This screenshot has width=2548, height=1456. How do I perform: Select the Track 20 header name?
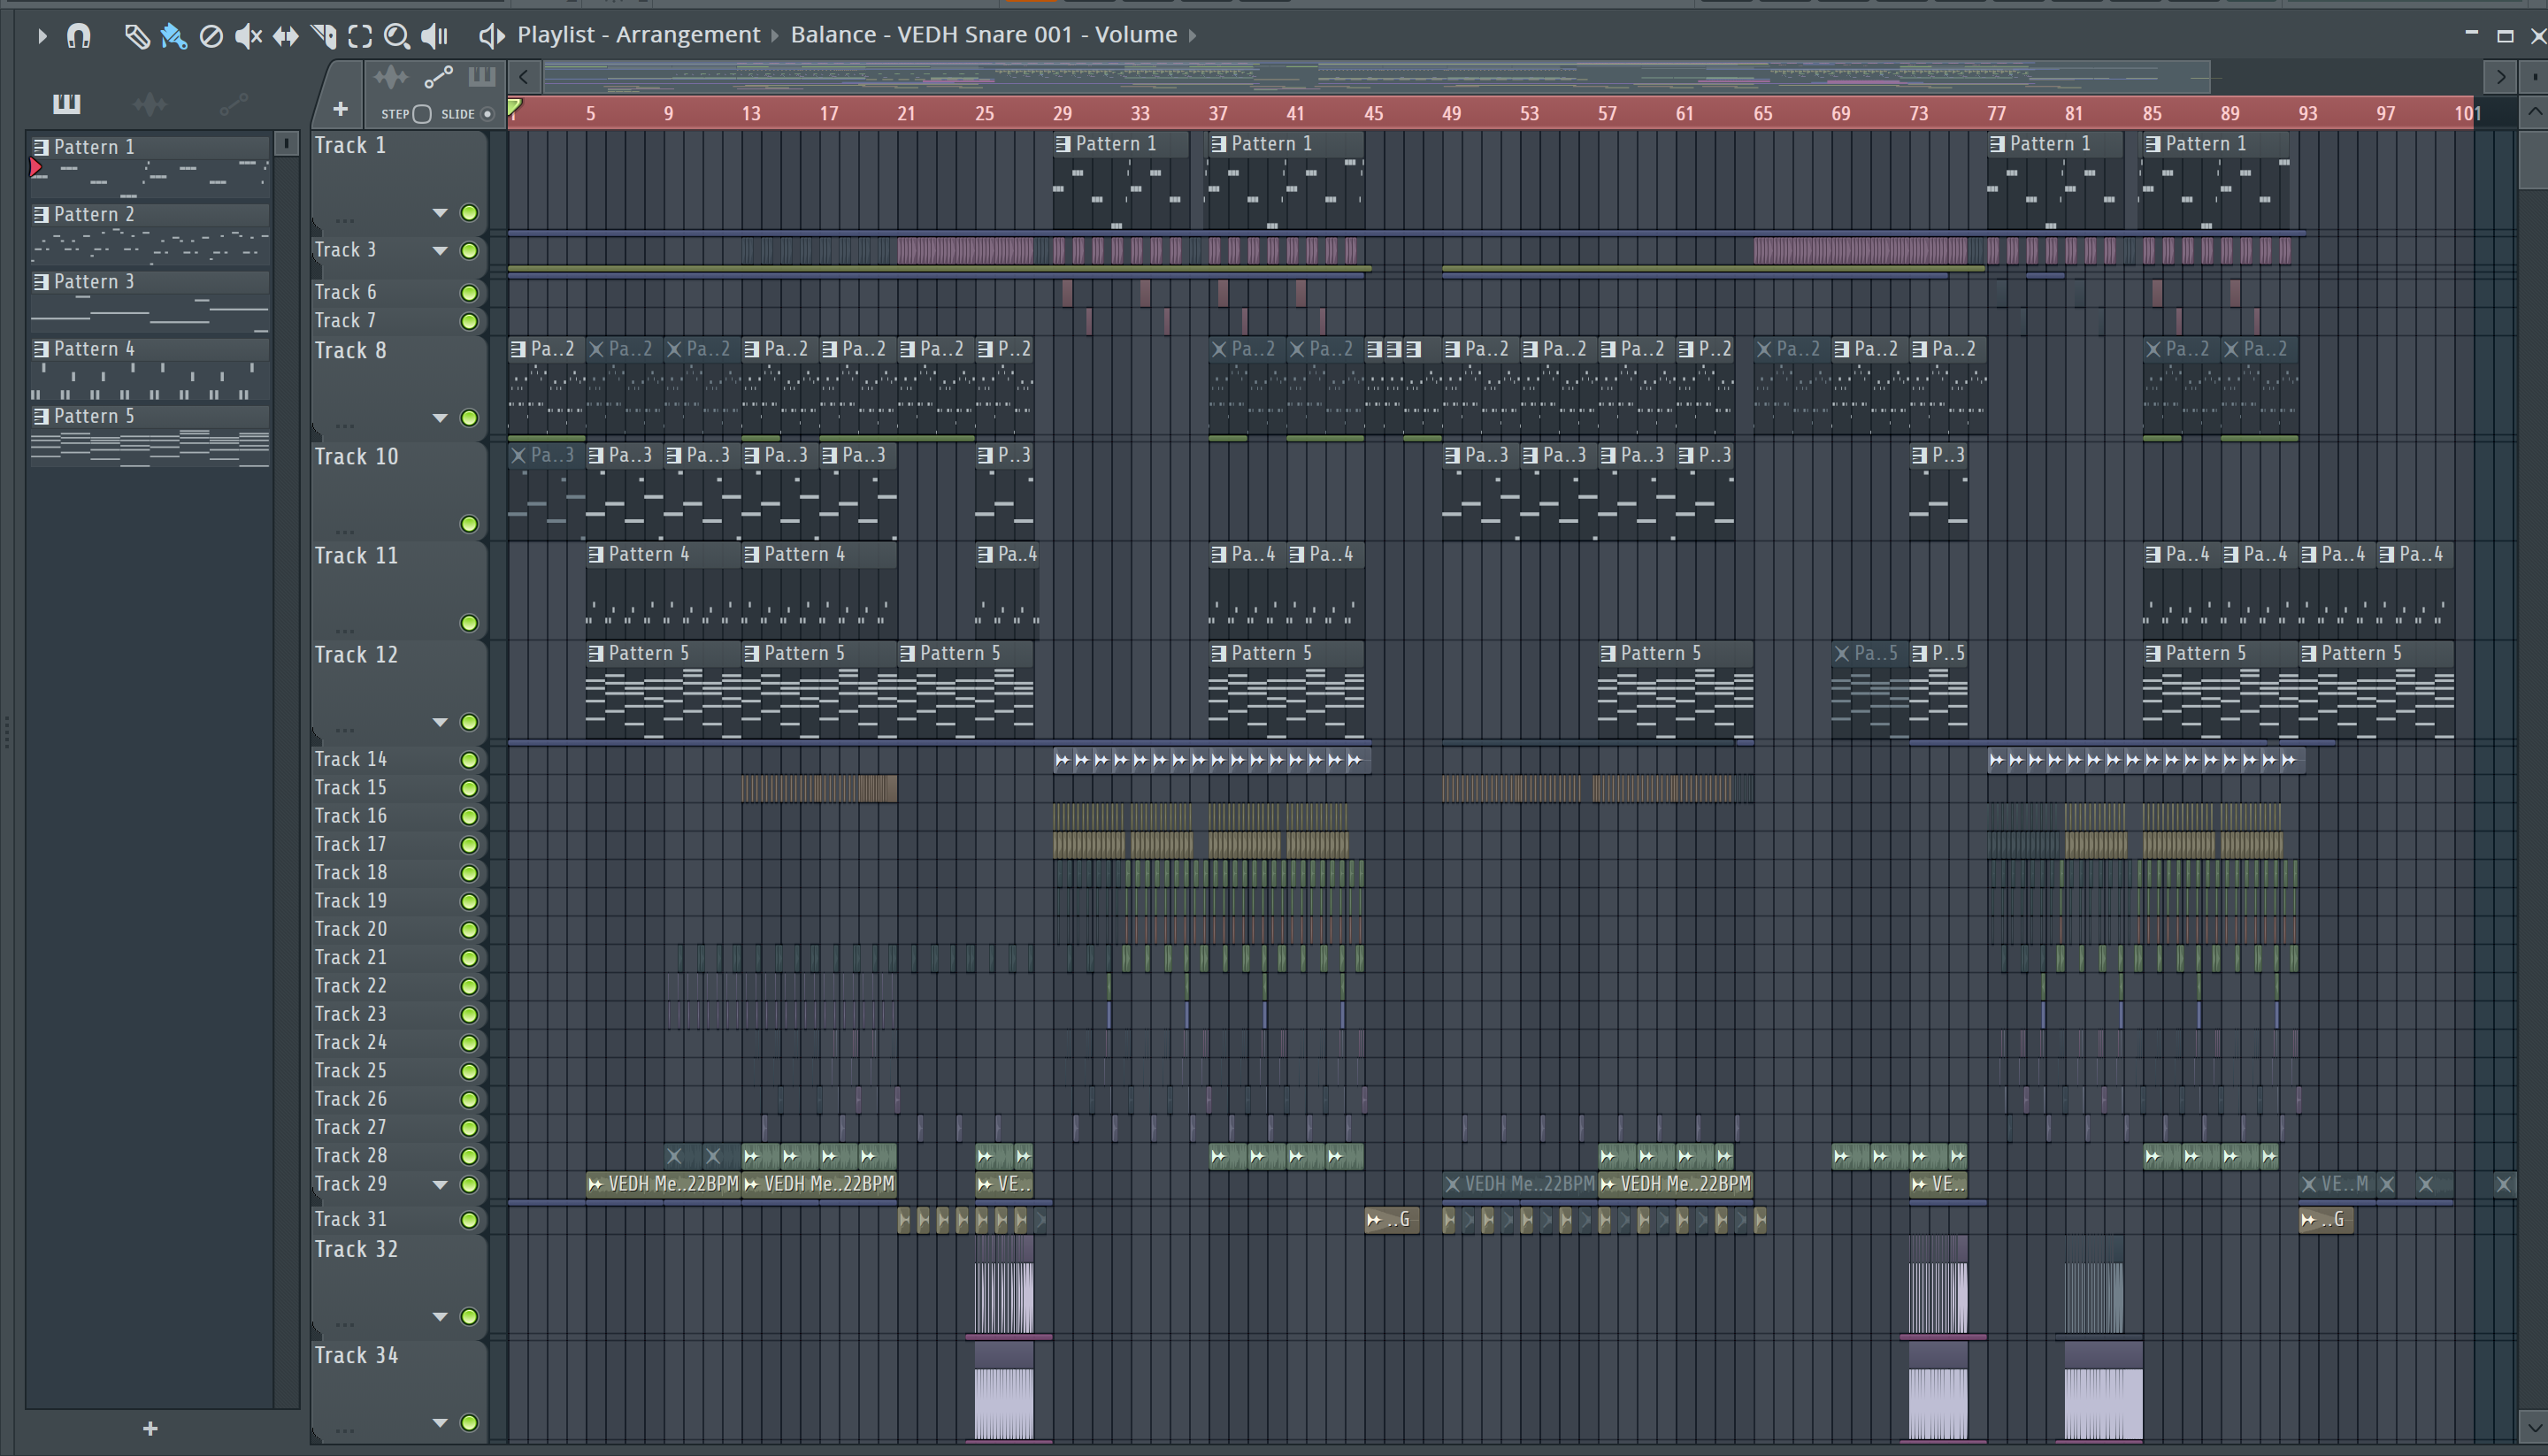(350, 930)
